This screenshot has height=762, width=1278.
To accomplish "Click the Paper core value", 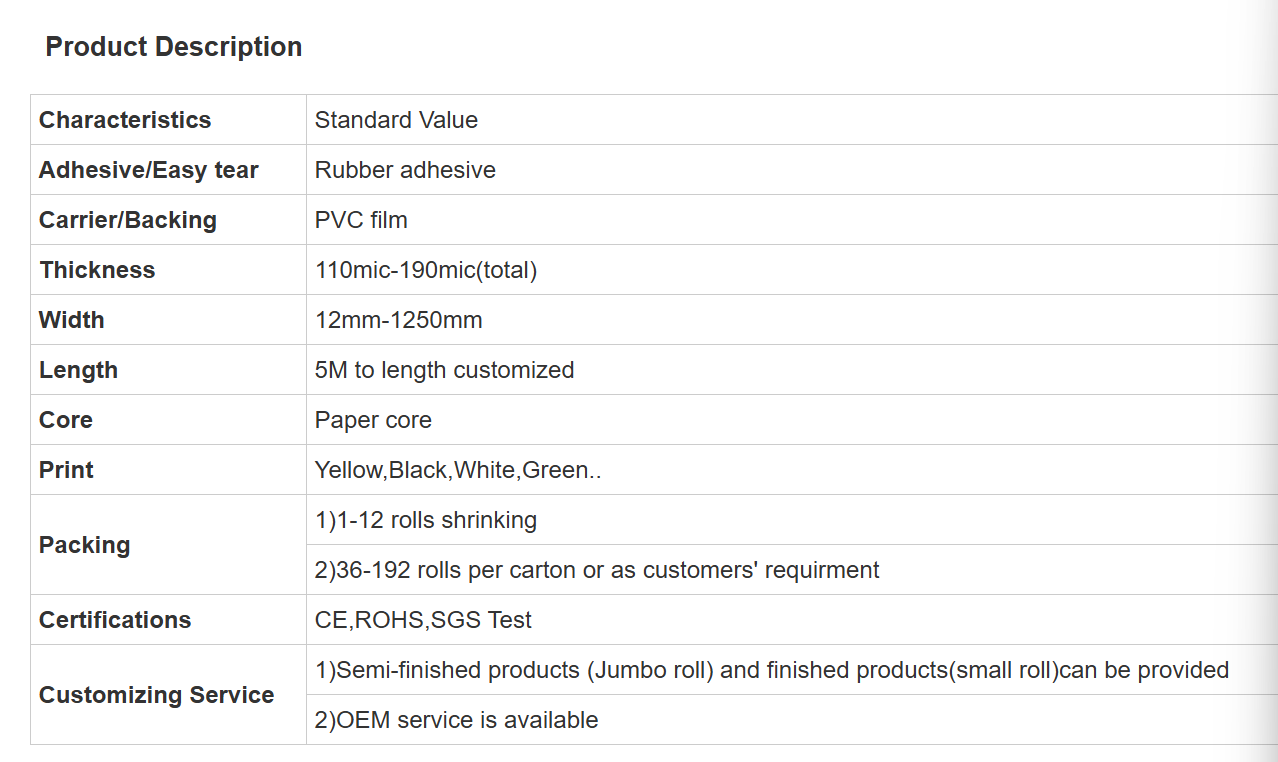I will (373, 420).
